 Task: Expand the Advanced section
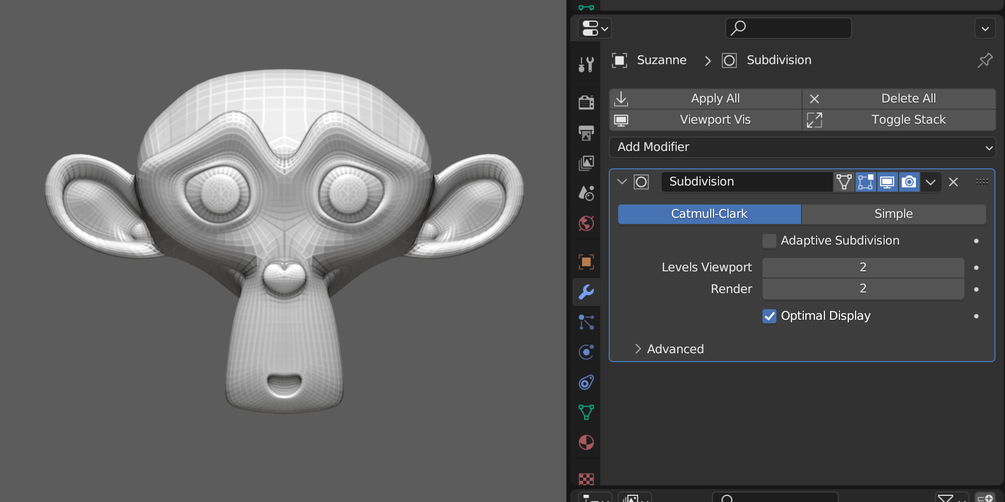point(669,349)
